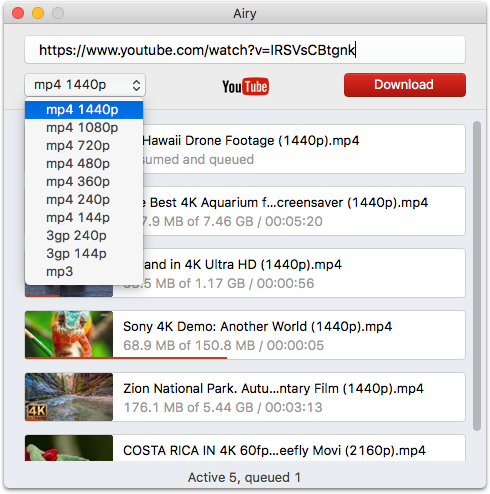Pick mp4 720p in the format menu

(84, 146)
